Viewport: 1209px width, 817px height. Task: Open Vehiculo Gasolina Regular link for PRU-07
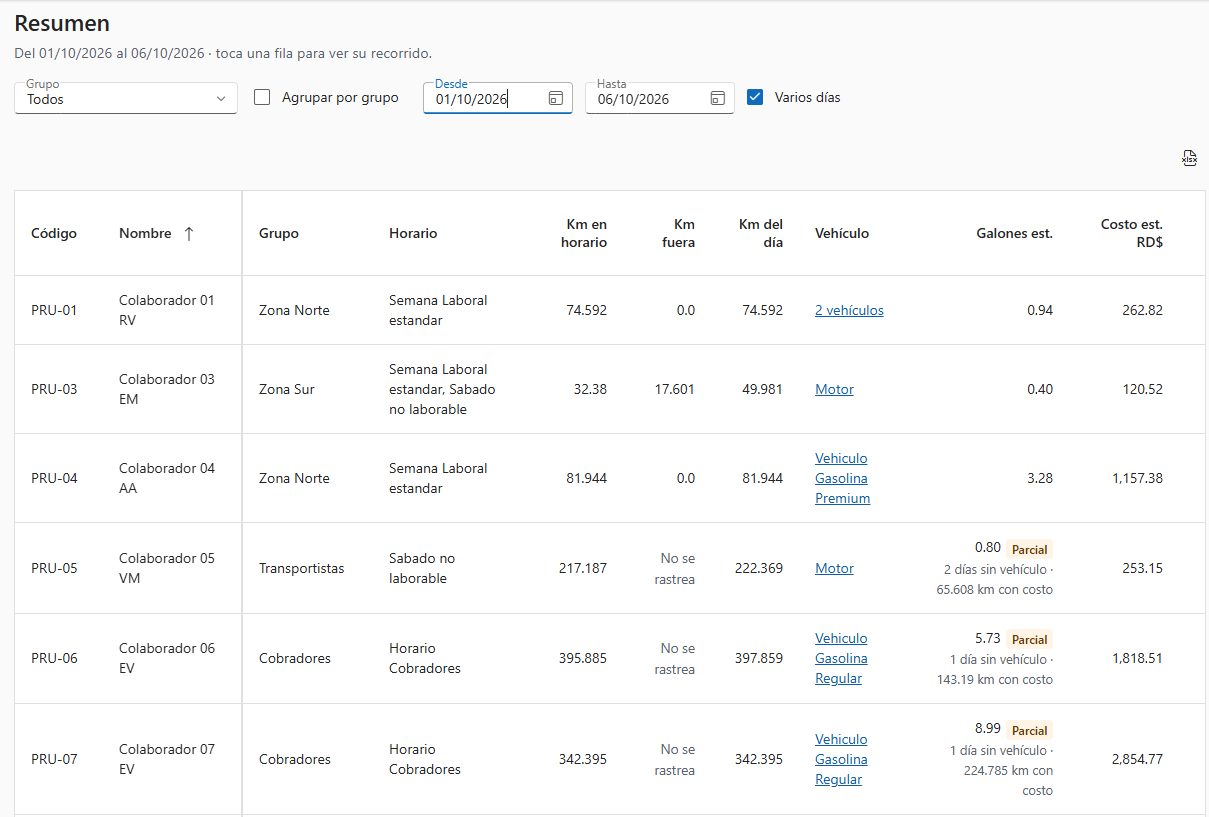[x=841, y=759]
